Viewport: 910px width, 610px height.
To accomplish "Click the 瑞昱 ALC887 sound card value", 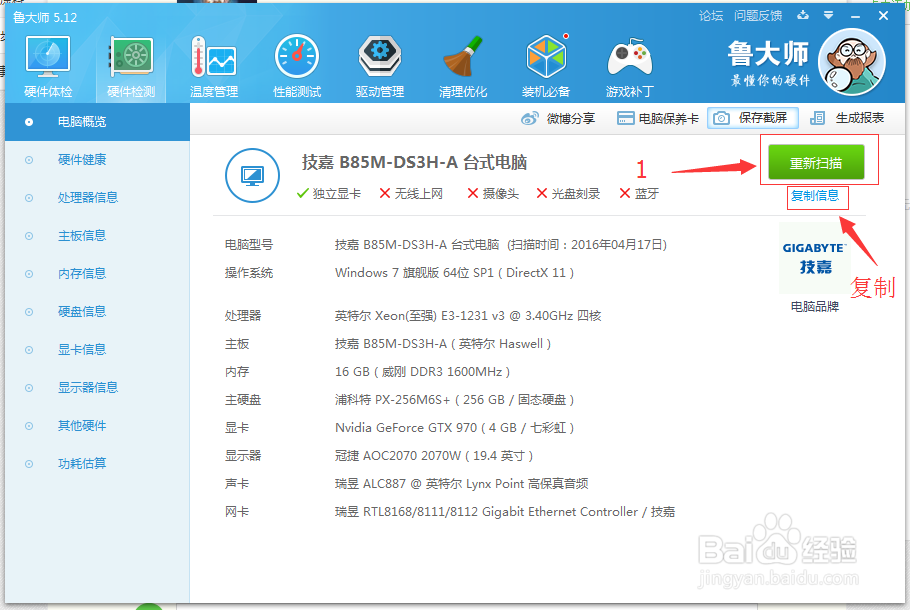I will tap(461, 484).
